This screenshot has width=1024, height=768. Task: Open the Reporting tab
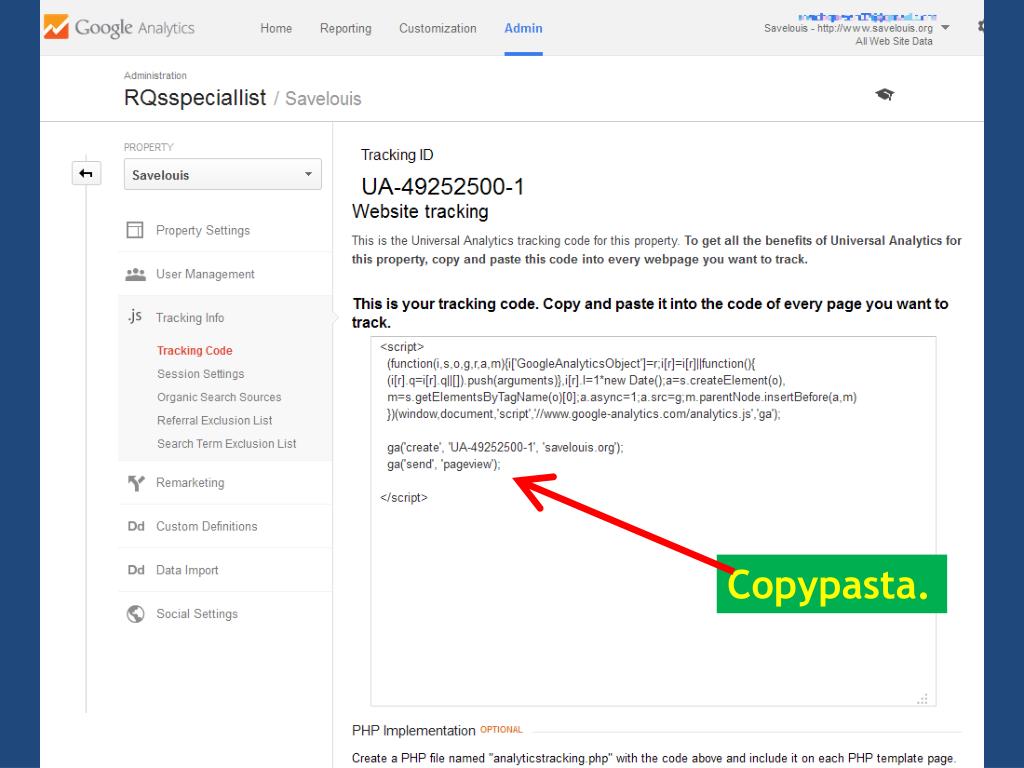click(x=345, y=28)
